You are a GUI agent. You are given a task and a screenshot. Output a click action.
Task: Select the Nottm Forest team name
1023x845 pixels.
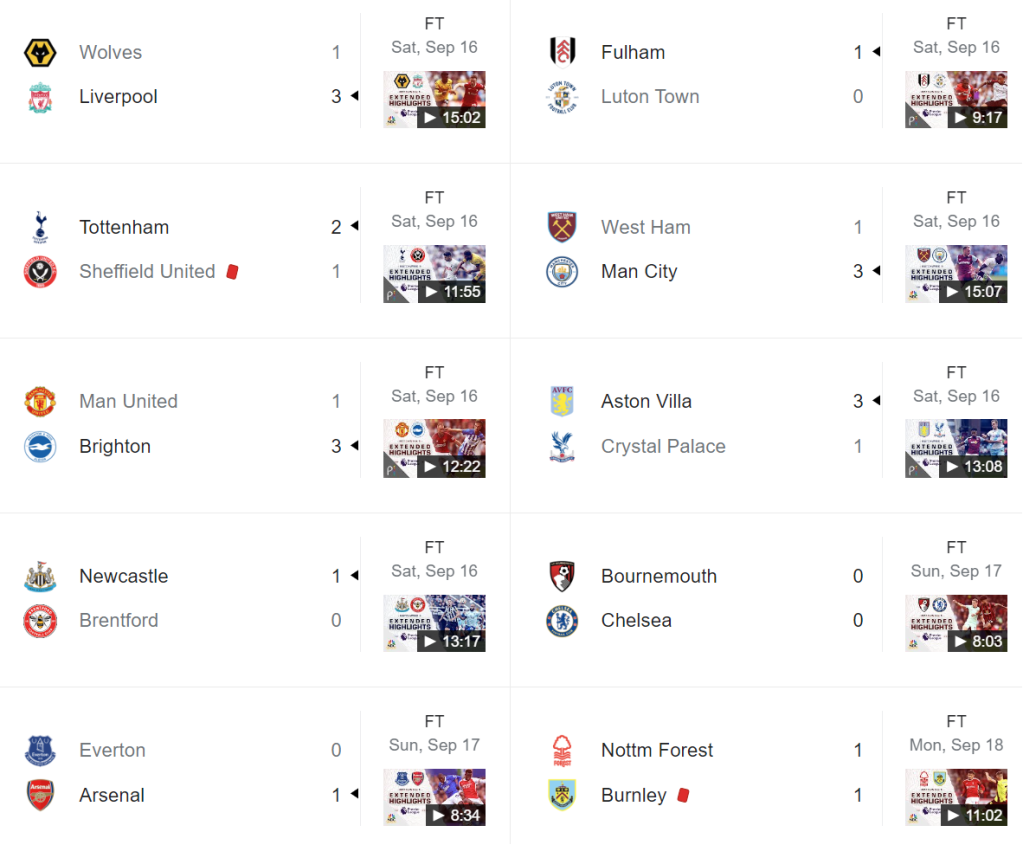(657, 750)
